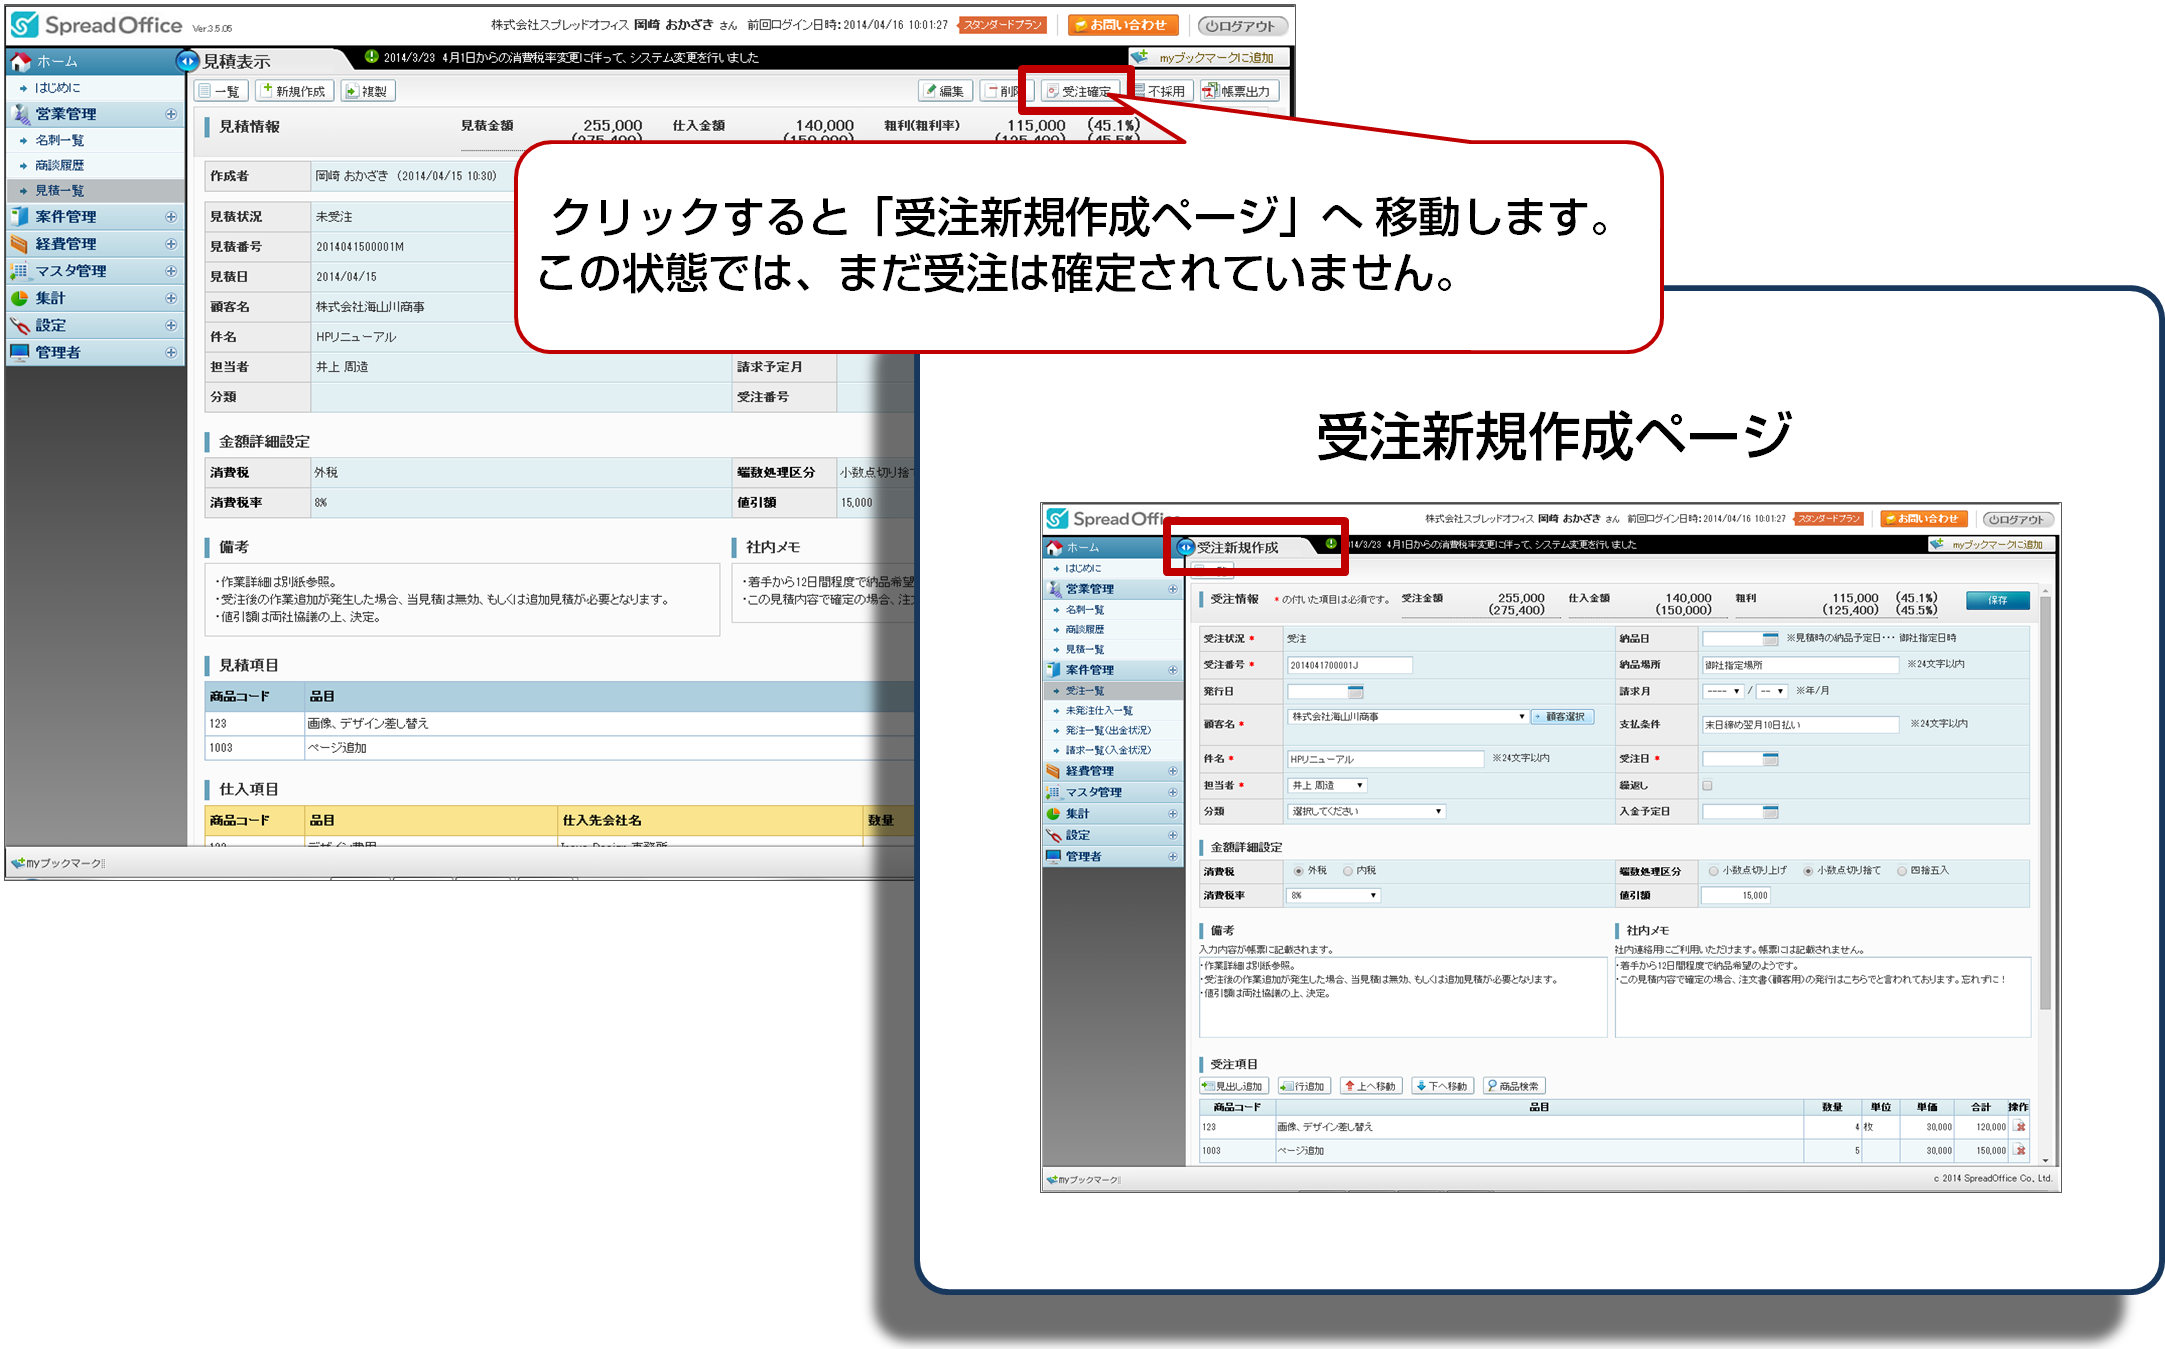Click green notice icon in 見積表示 news bar
The width and height of the screenshot is (2165, 1349).
coord(371,57)
